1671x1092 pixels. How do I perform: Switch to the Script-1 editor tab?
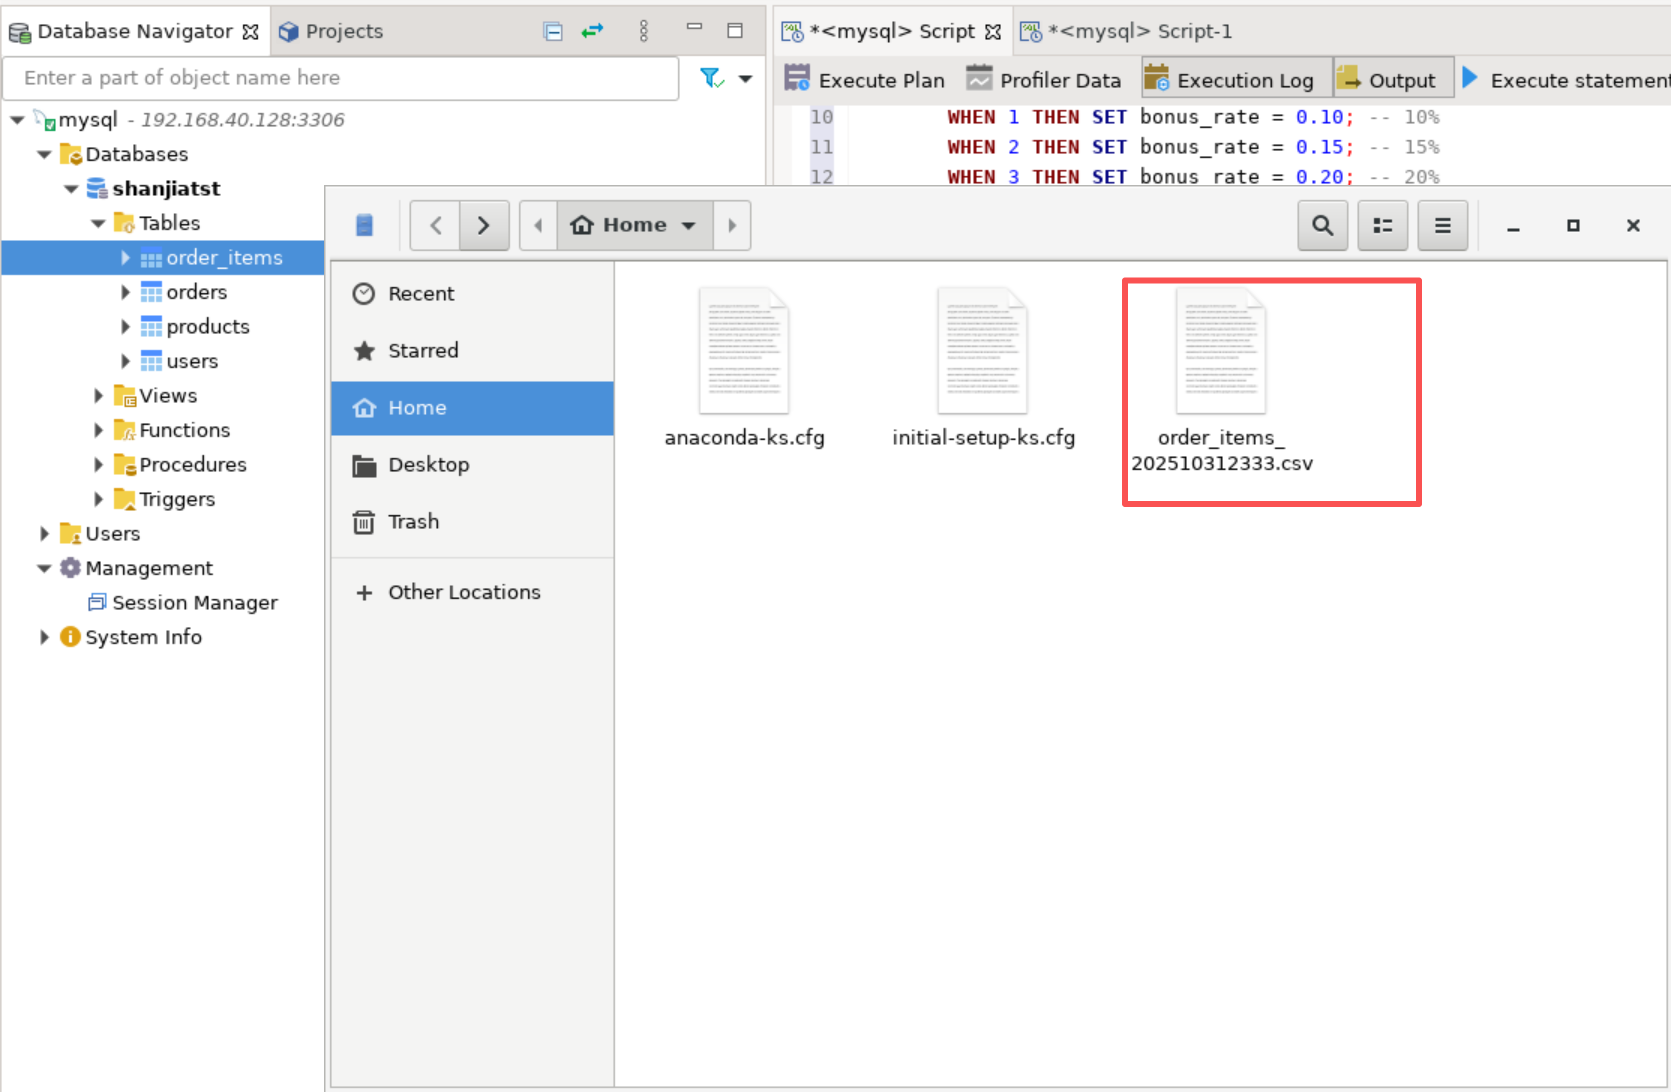point(1126,31)
